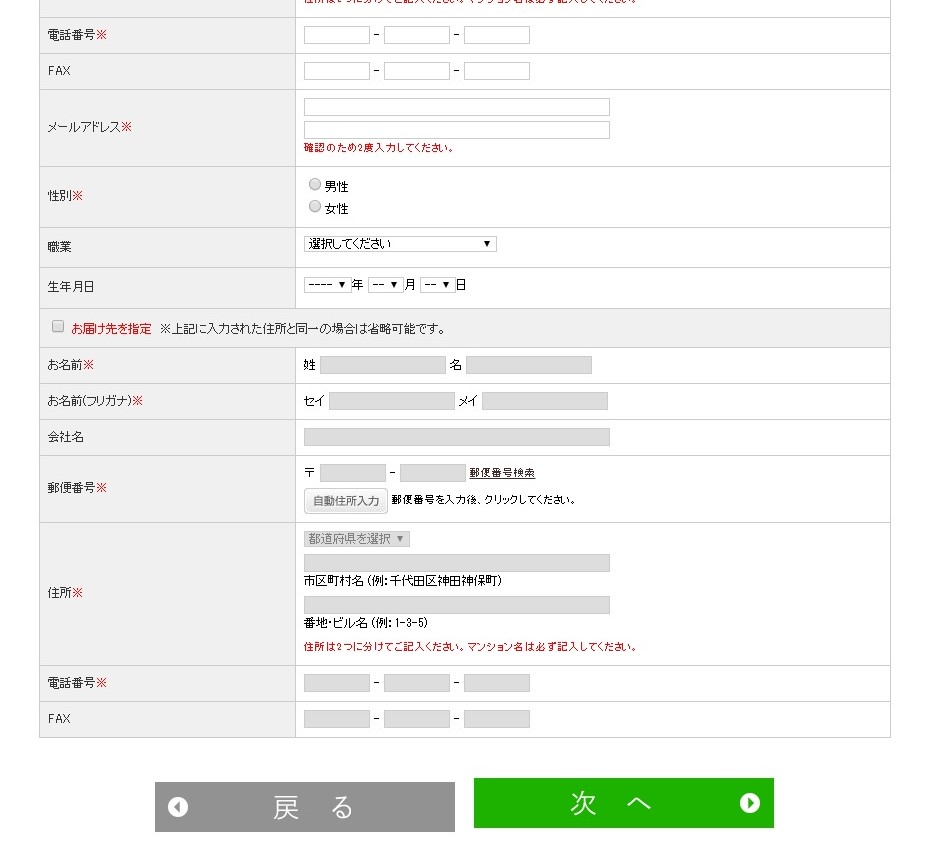Click the left arrow icon on 戻る button
Viewport: 927px width, 858px height.
click(178, 807)
